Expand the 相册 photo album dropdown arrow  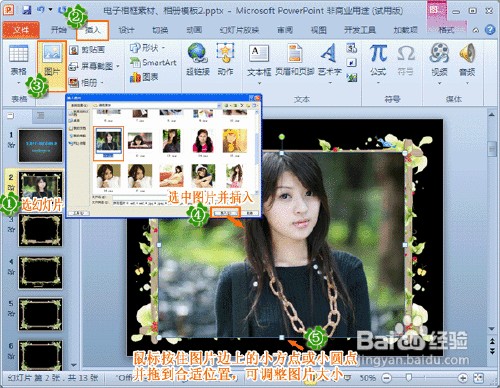[x=102, y=82]
